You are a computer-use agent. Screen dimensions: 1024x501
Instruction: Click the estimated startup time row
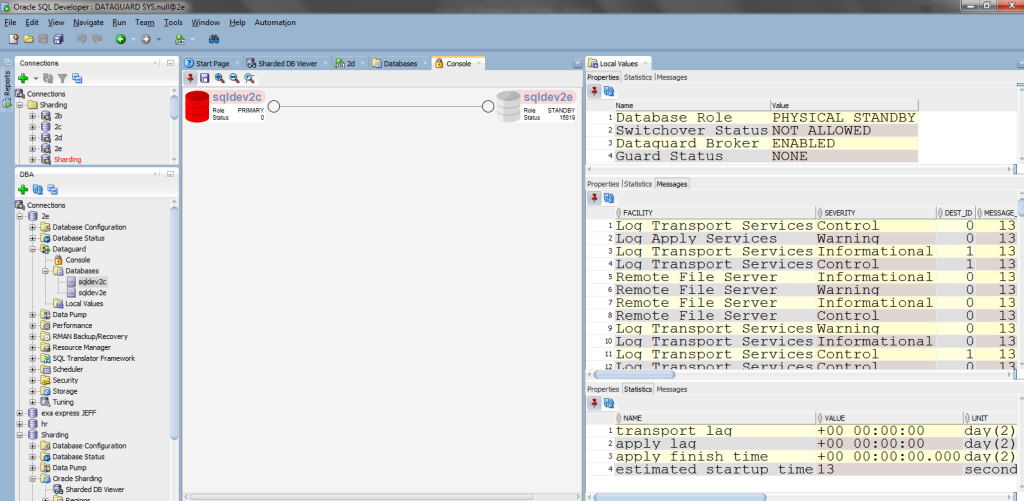coord(815,470)
